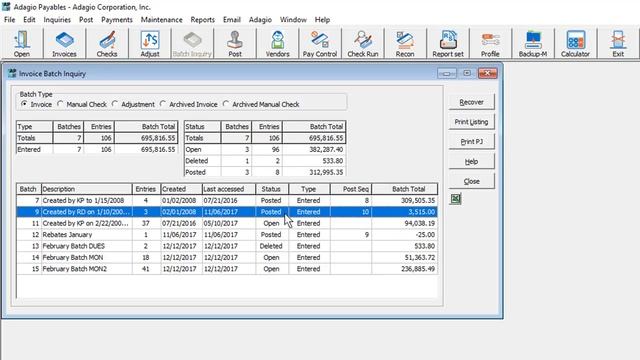This screenshot has width=640, height=360.
Task: Click the Excel export icon below Close
Action: pyautogui.click(x=456, y=199)
